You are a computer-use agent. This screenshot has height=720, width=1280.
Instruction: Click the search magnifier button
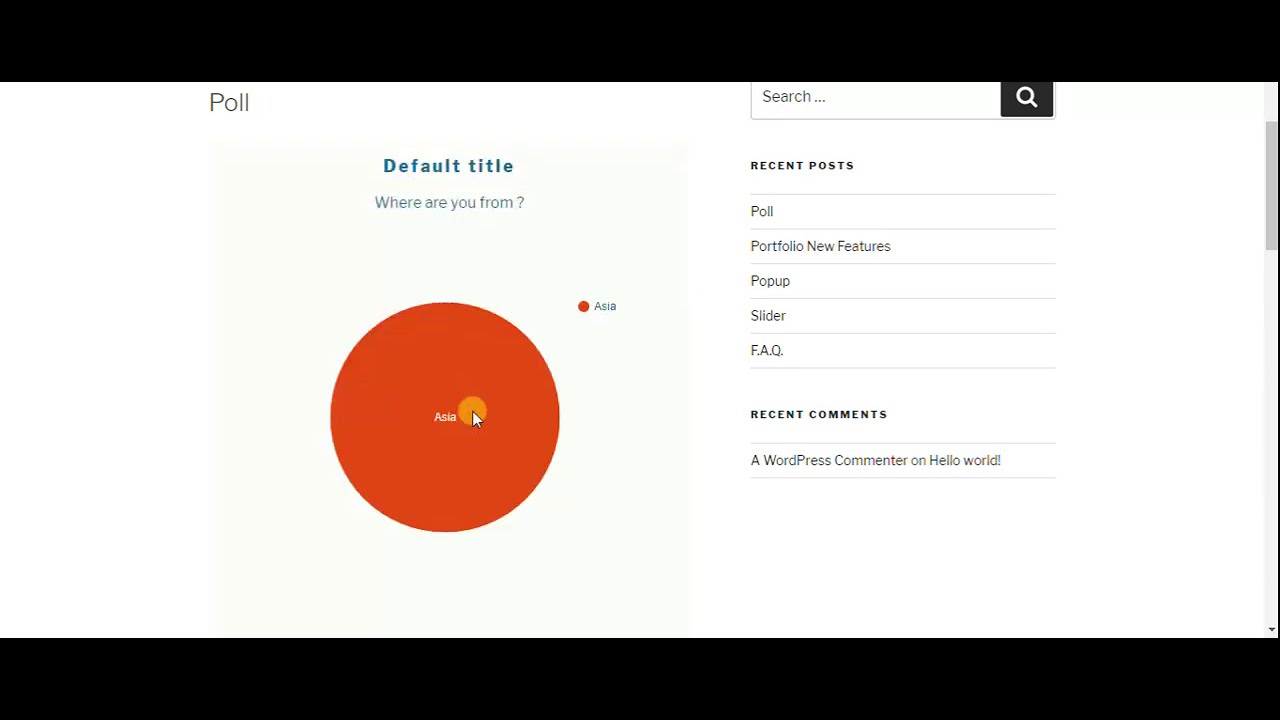click(x=1027, y=98)
